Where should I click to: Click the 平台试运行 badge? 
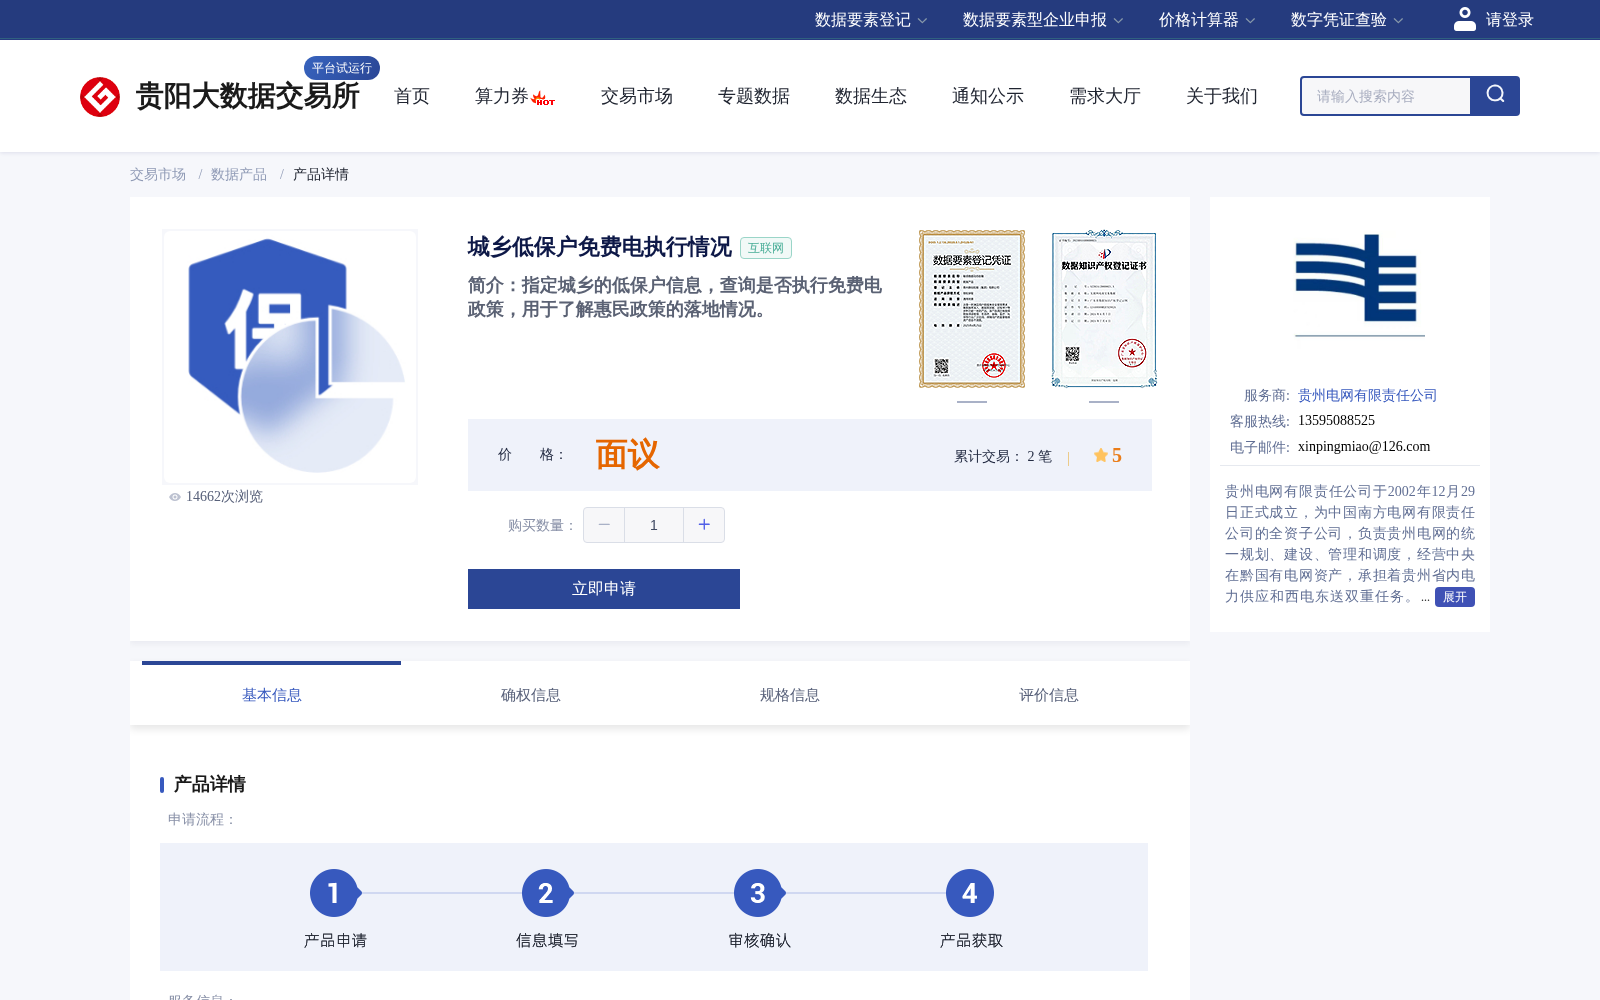tap(342, 68)
